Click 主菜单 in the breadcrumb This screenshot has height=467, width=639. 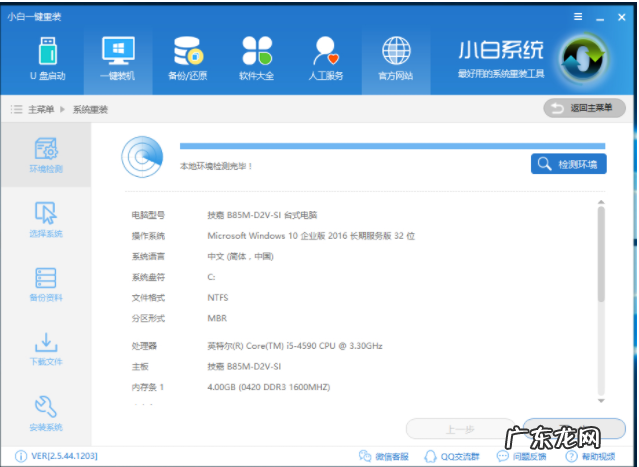[x=40, y=109]
